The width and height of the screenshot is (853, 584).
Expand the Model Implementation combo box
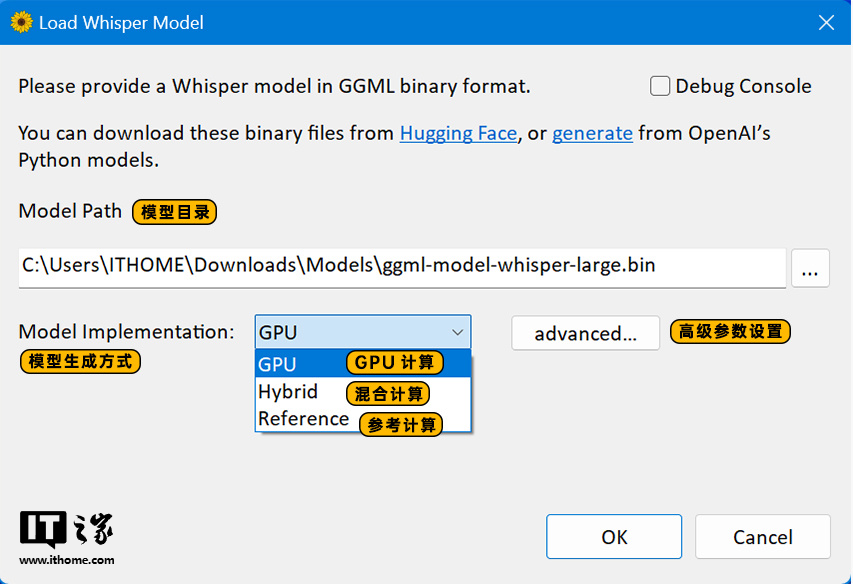pyautogui.click(x=362, y=332)
